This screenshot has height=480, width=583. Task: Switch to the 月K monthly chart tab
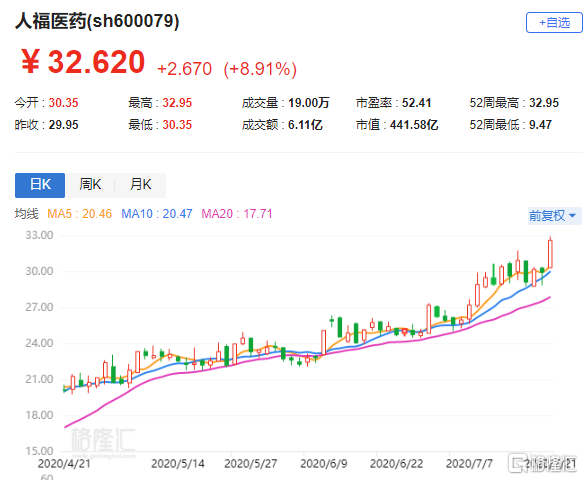pyautogui.click(x=141, y=185)
